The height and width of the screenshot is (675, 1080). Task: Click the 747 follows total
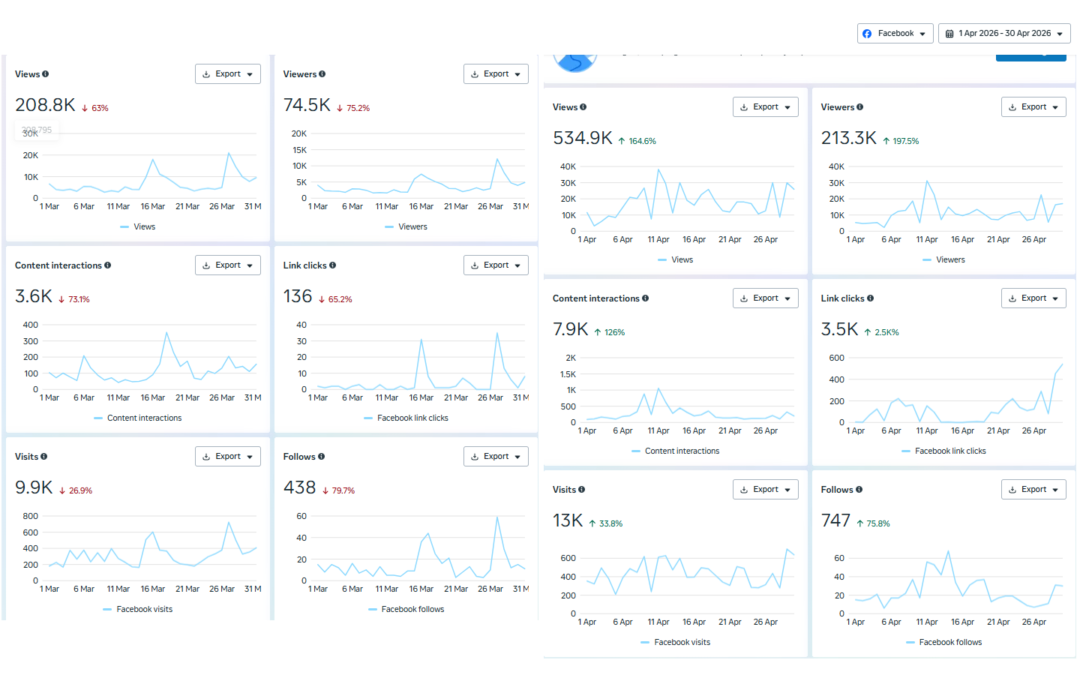[835, 521]
